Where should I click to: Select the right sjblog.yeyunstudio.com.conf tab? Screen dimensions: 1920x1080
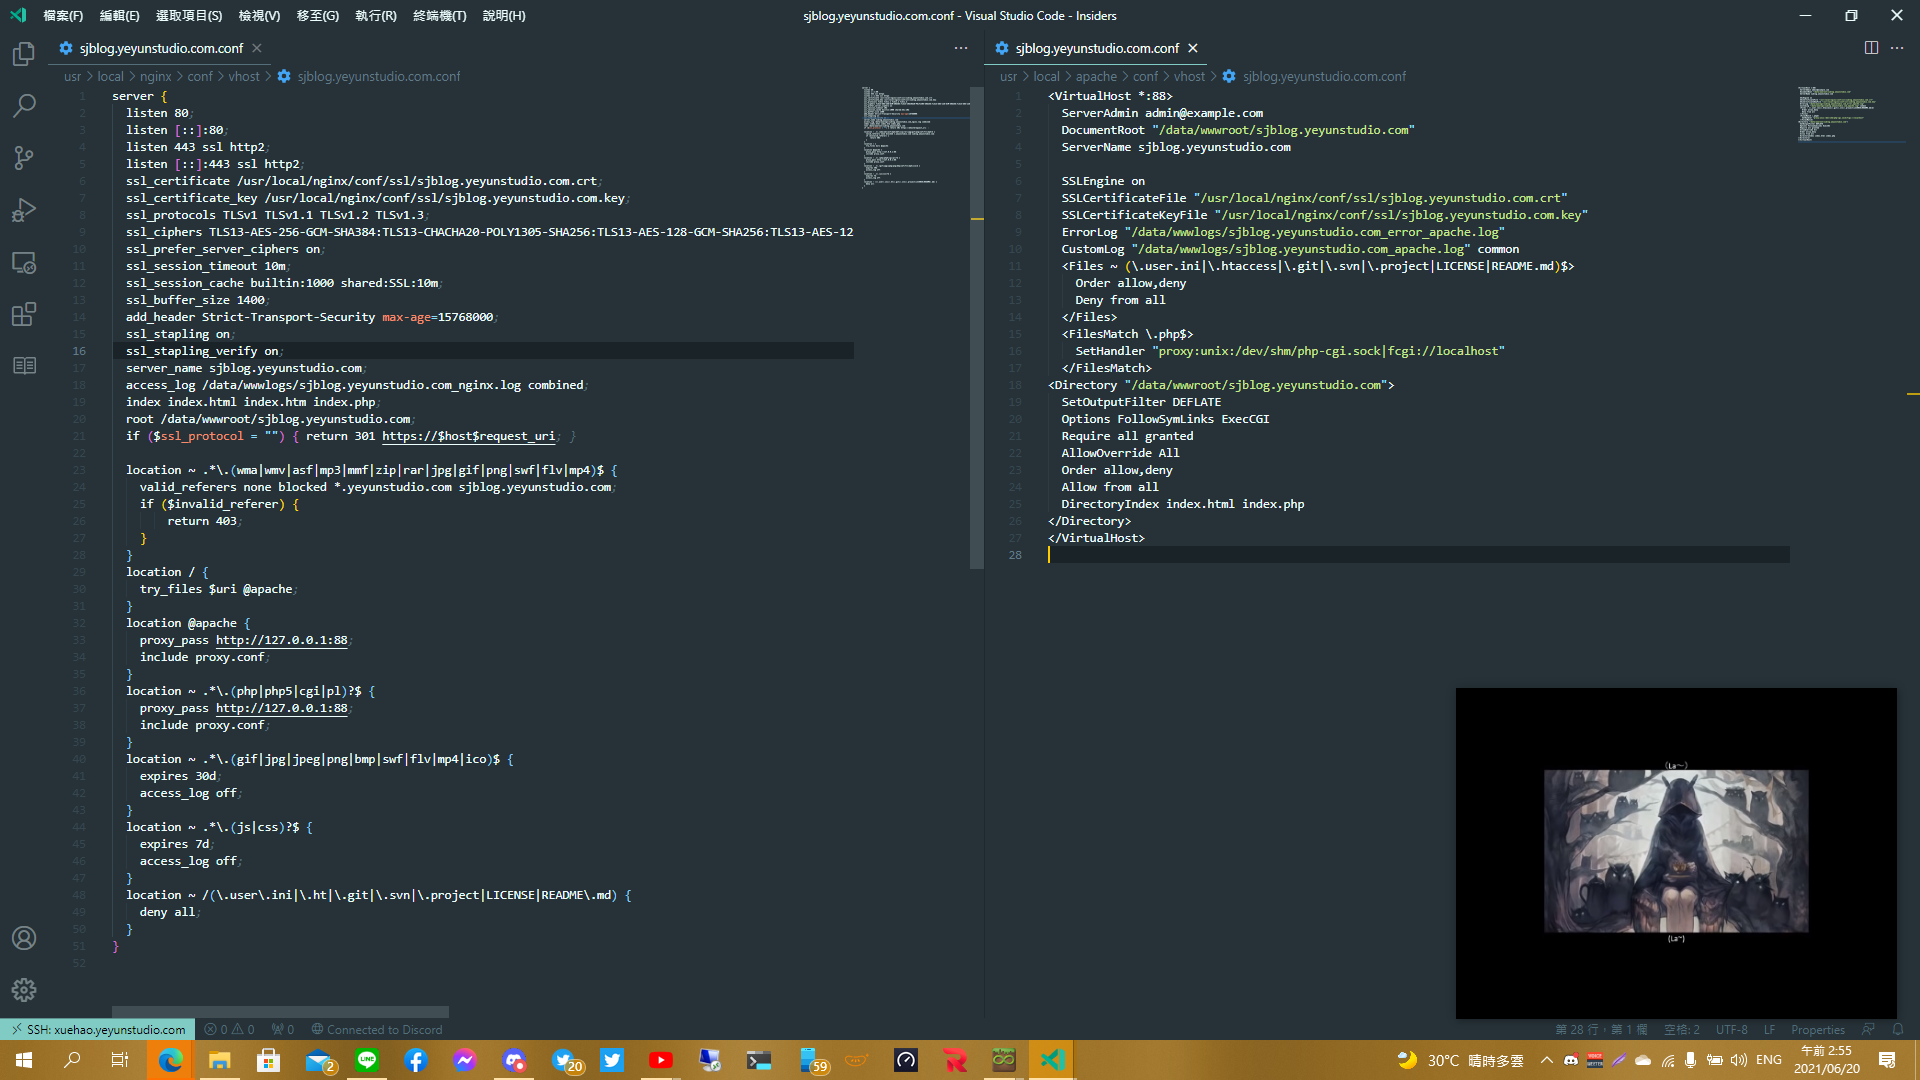(x=1097, y=48)
